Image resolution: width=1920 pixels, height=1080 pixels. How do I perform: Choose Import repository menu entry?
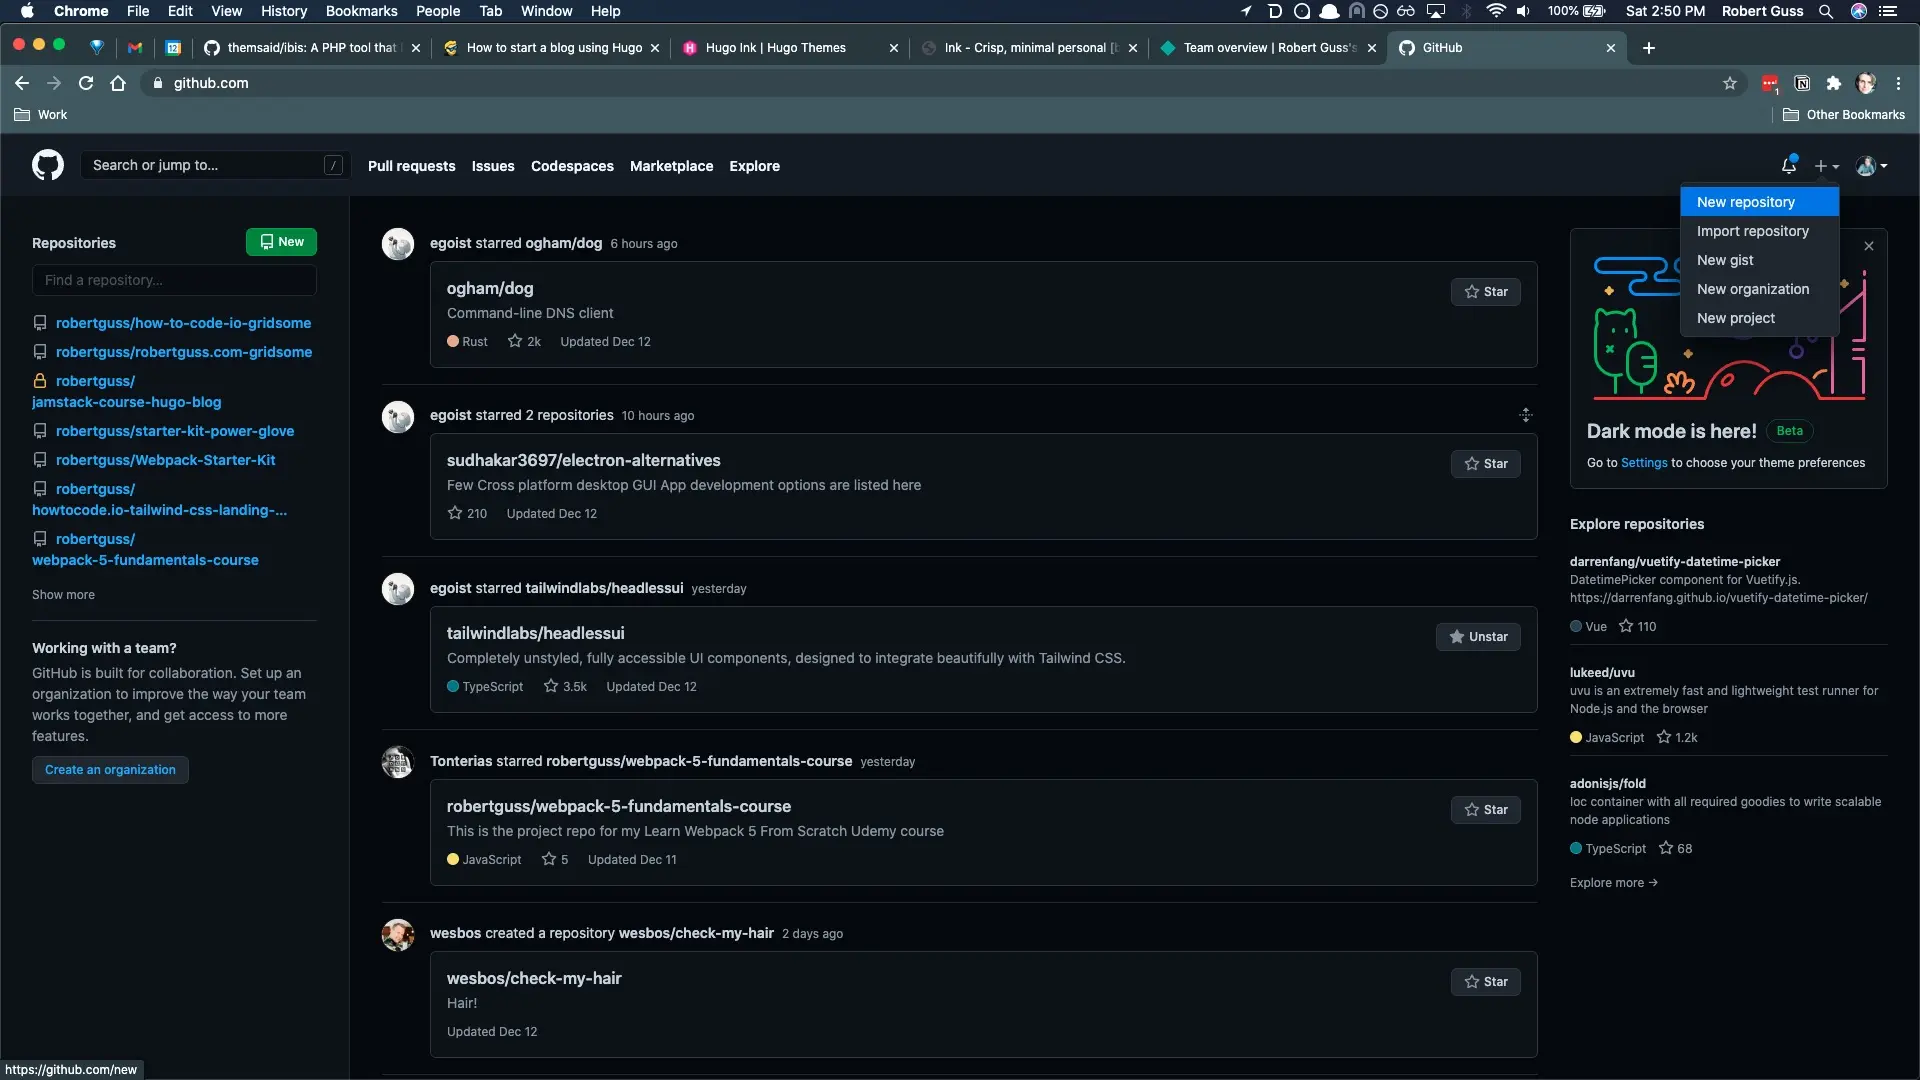tap(1759, 231)
